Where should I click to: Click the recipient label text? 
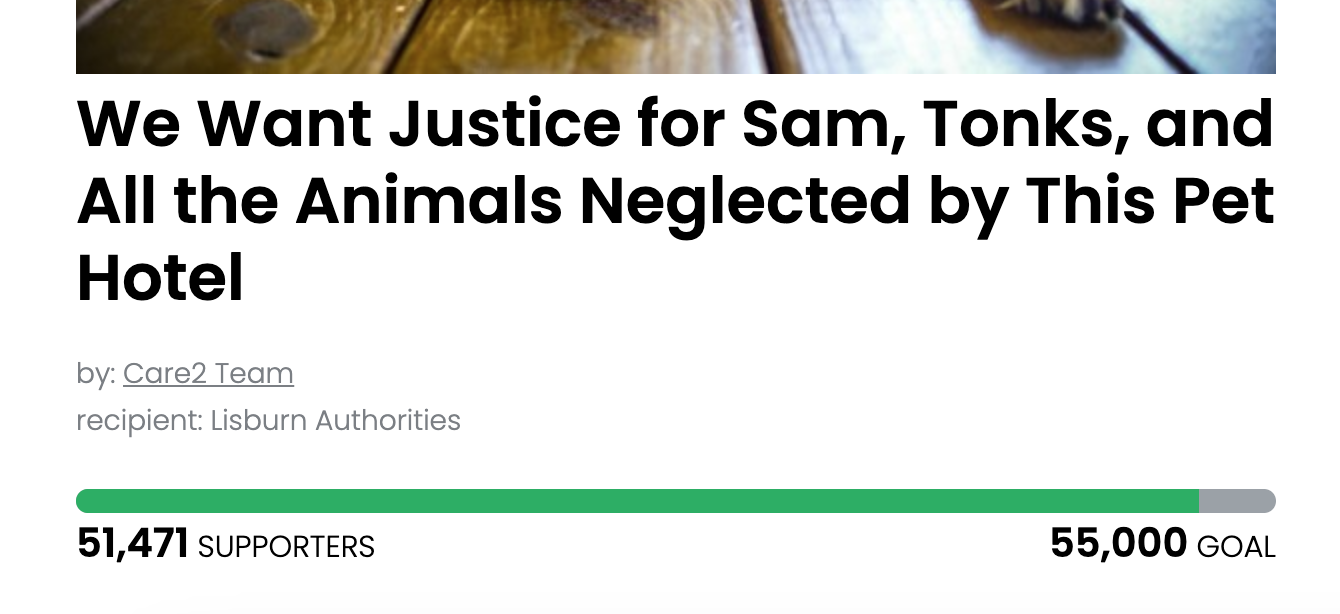pyautogui.click(x=140, y=421)
